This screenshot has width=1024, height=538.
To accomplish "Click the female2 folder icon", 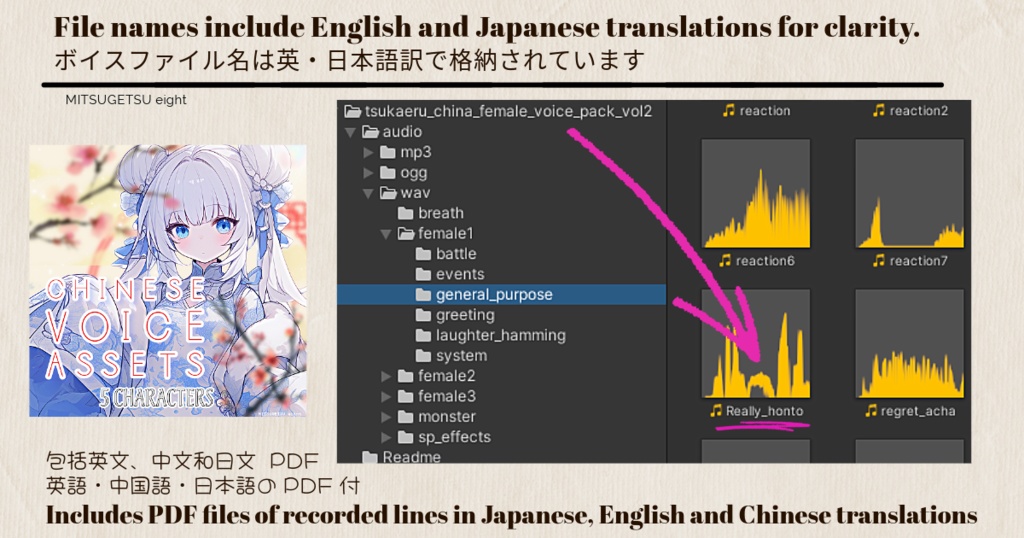I will 406,376.
